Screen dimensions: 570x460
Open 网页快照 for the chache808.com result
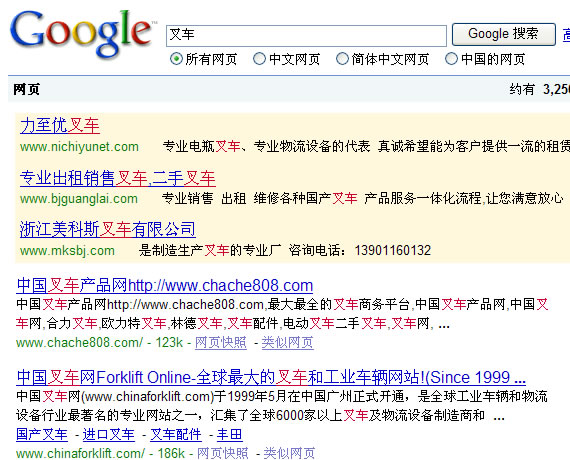pyautogui.click(x=221, y=343)
